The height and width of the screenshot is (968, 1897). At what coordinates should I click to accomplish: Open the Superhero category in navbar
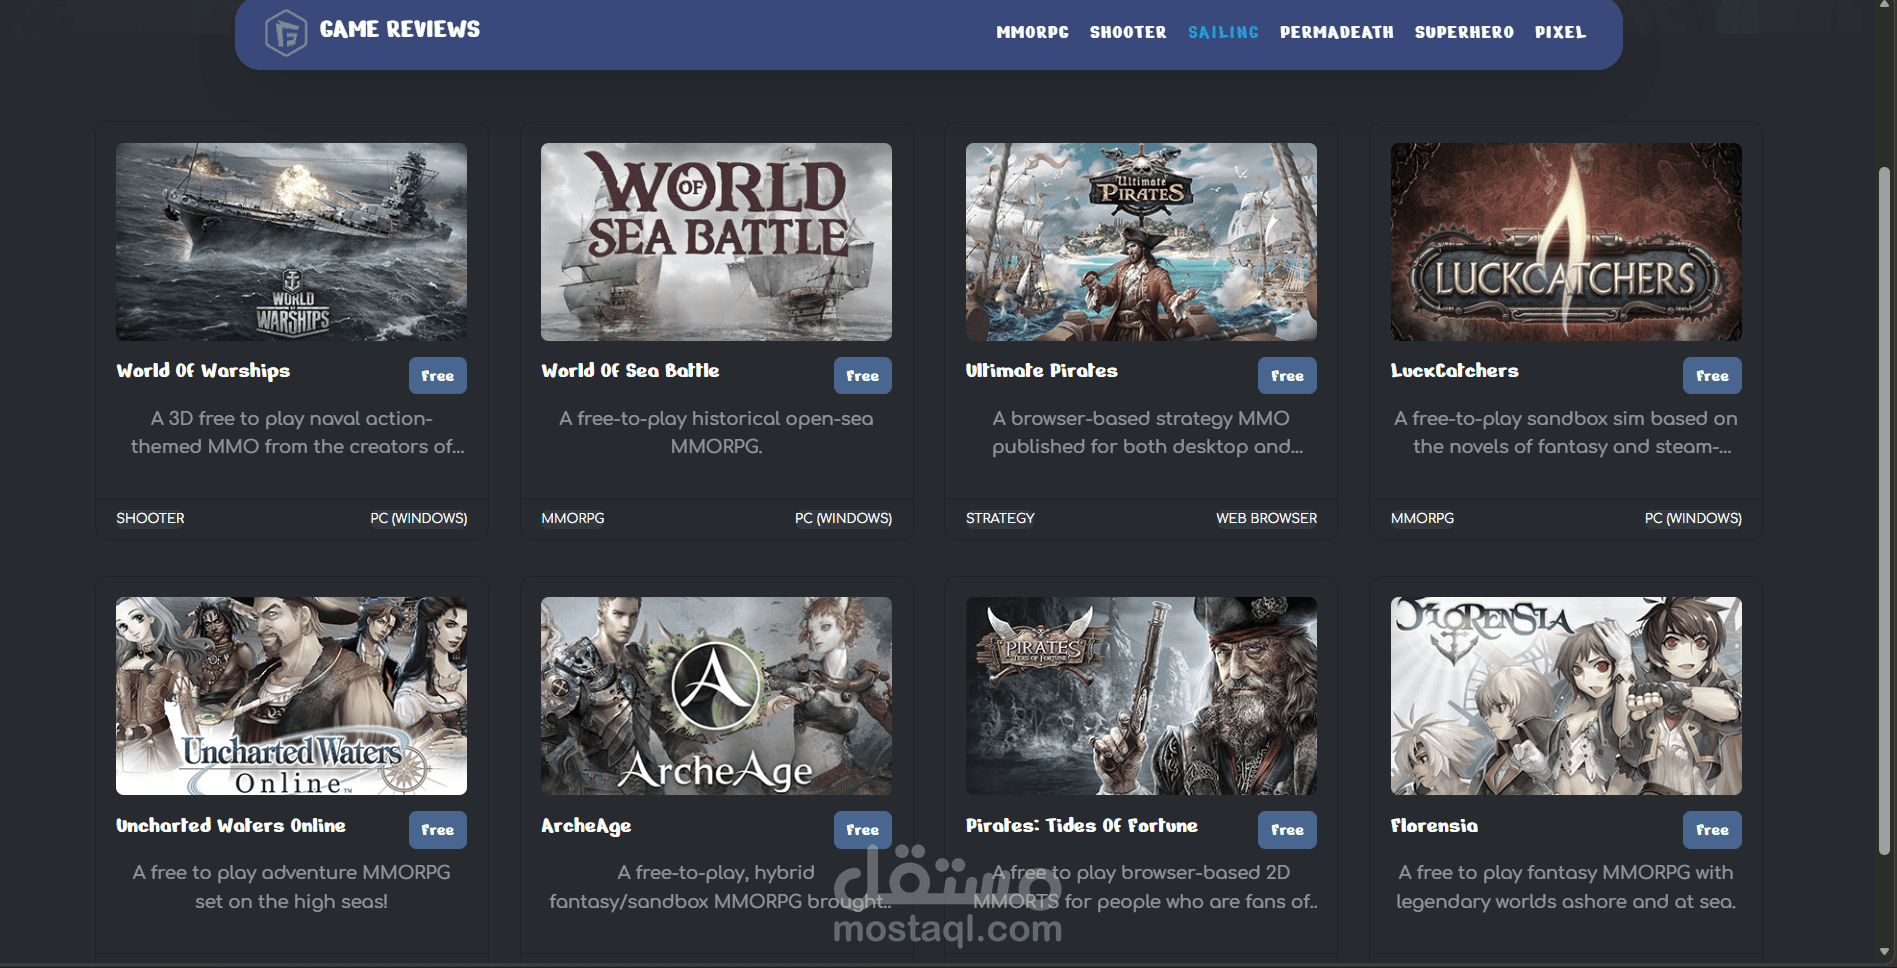(1464, 32)
